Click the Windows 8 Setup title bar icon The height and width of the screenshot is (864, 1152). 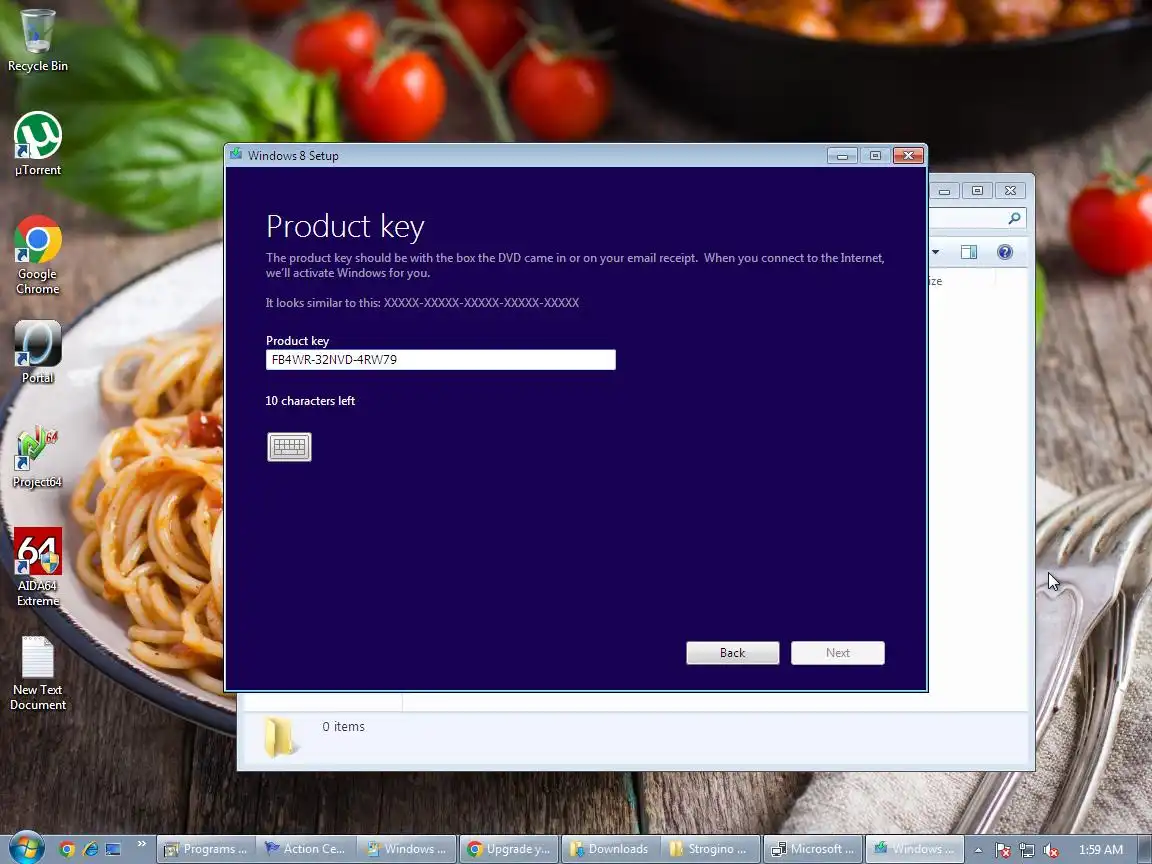236,154
